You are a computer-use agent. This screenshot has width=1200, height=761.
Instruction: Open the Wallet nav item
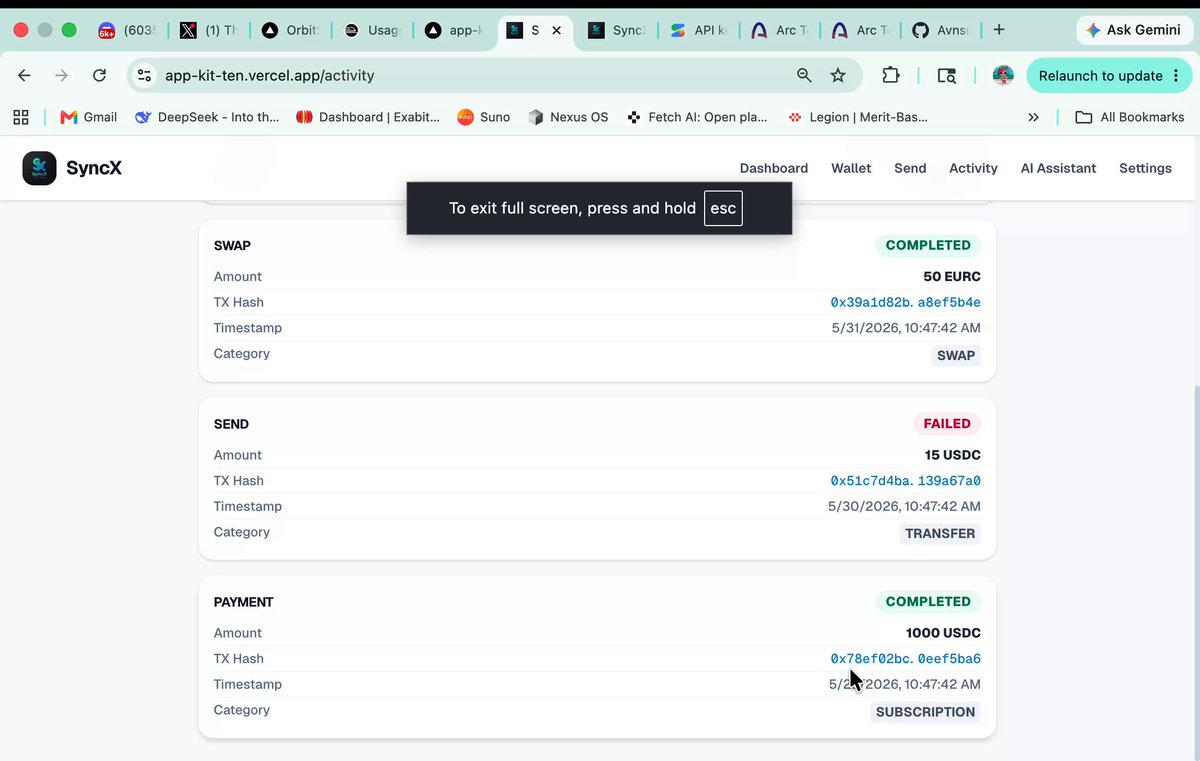tap(851, 168)
